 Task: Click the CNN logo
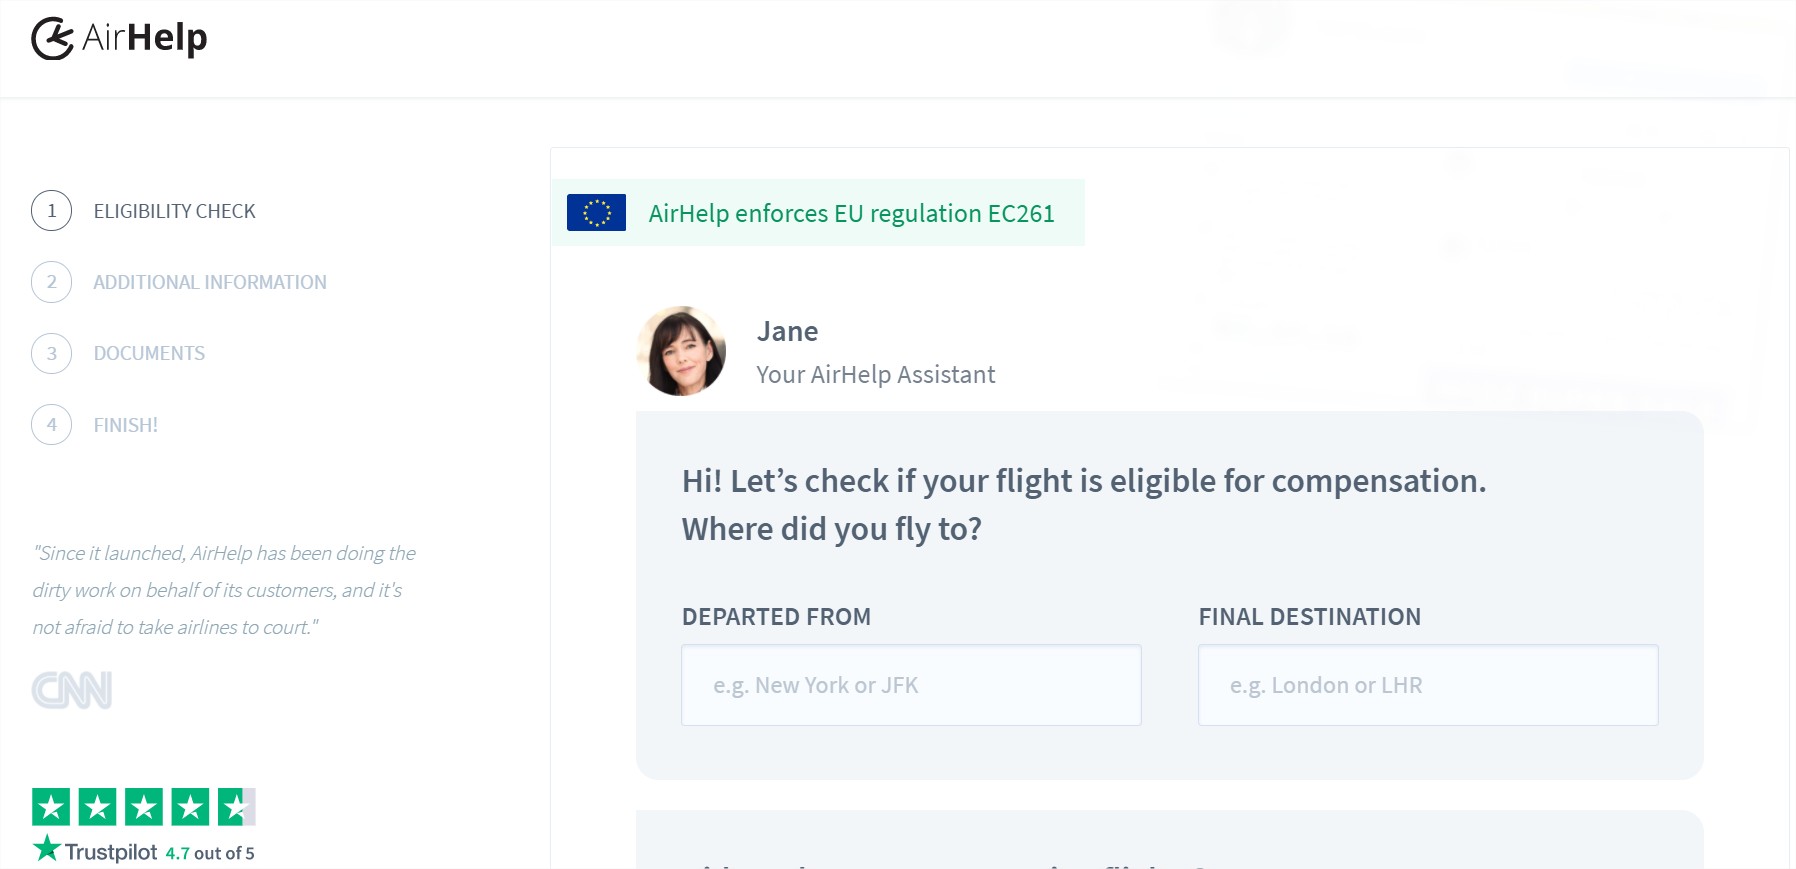click(72, 690)
